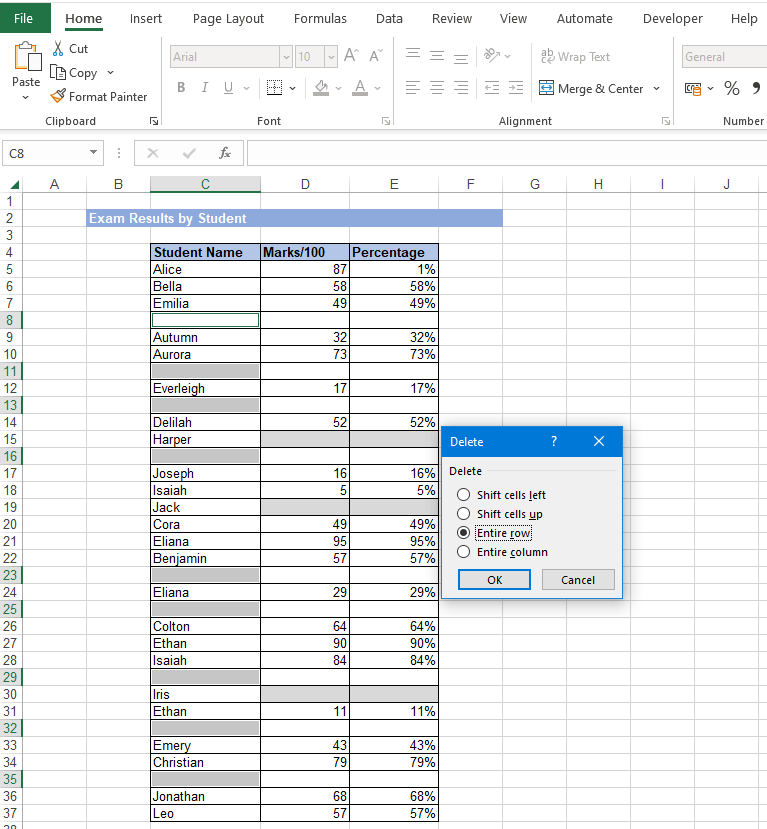
Task: Click the Cut scissors icon
Action: click(58, 48)
